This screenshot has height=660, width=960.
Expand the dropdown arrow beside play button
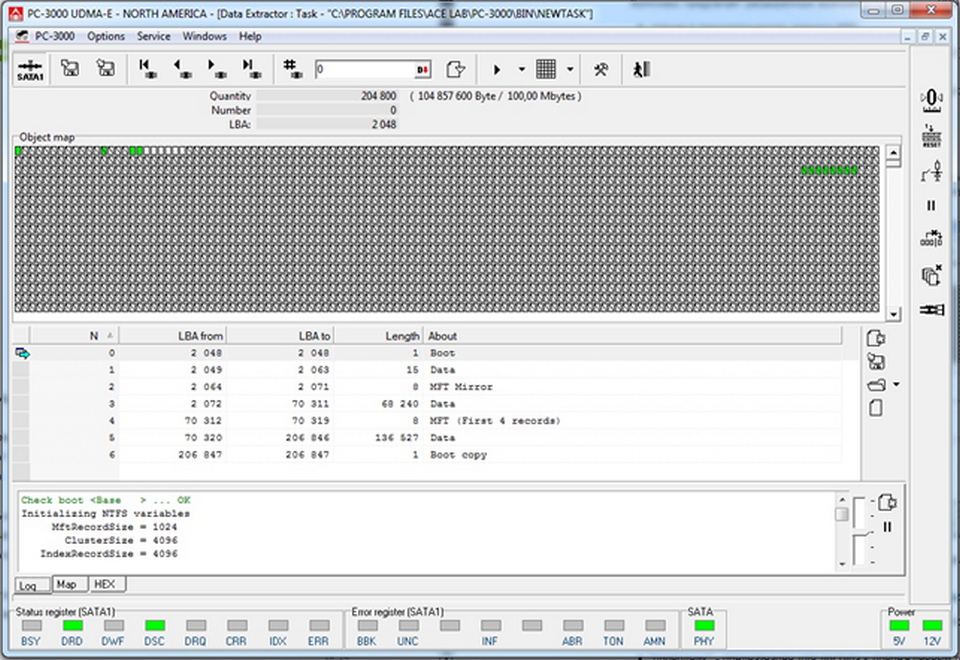[x=521, y=70]
